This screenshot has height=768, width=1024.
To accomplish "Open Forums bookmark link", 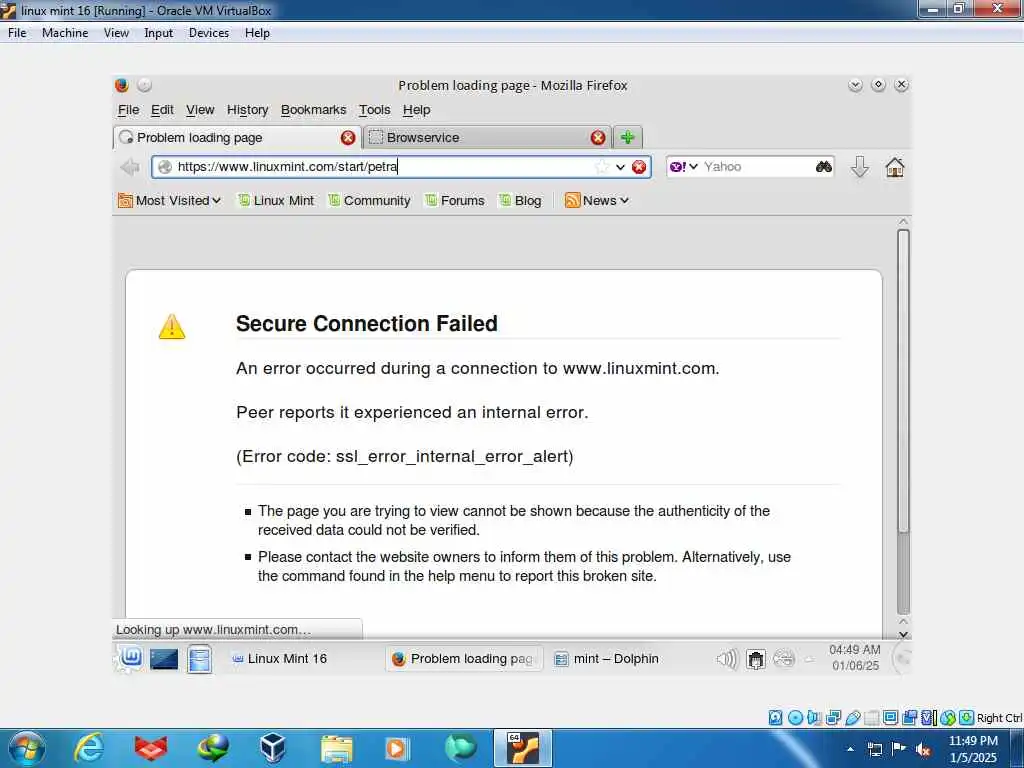I will coord(455,200).
